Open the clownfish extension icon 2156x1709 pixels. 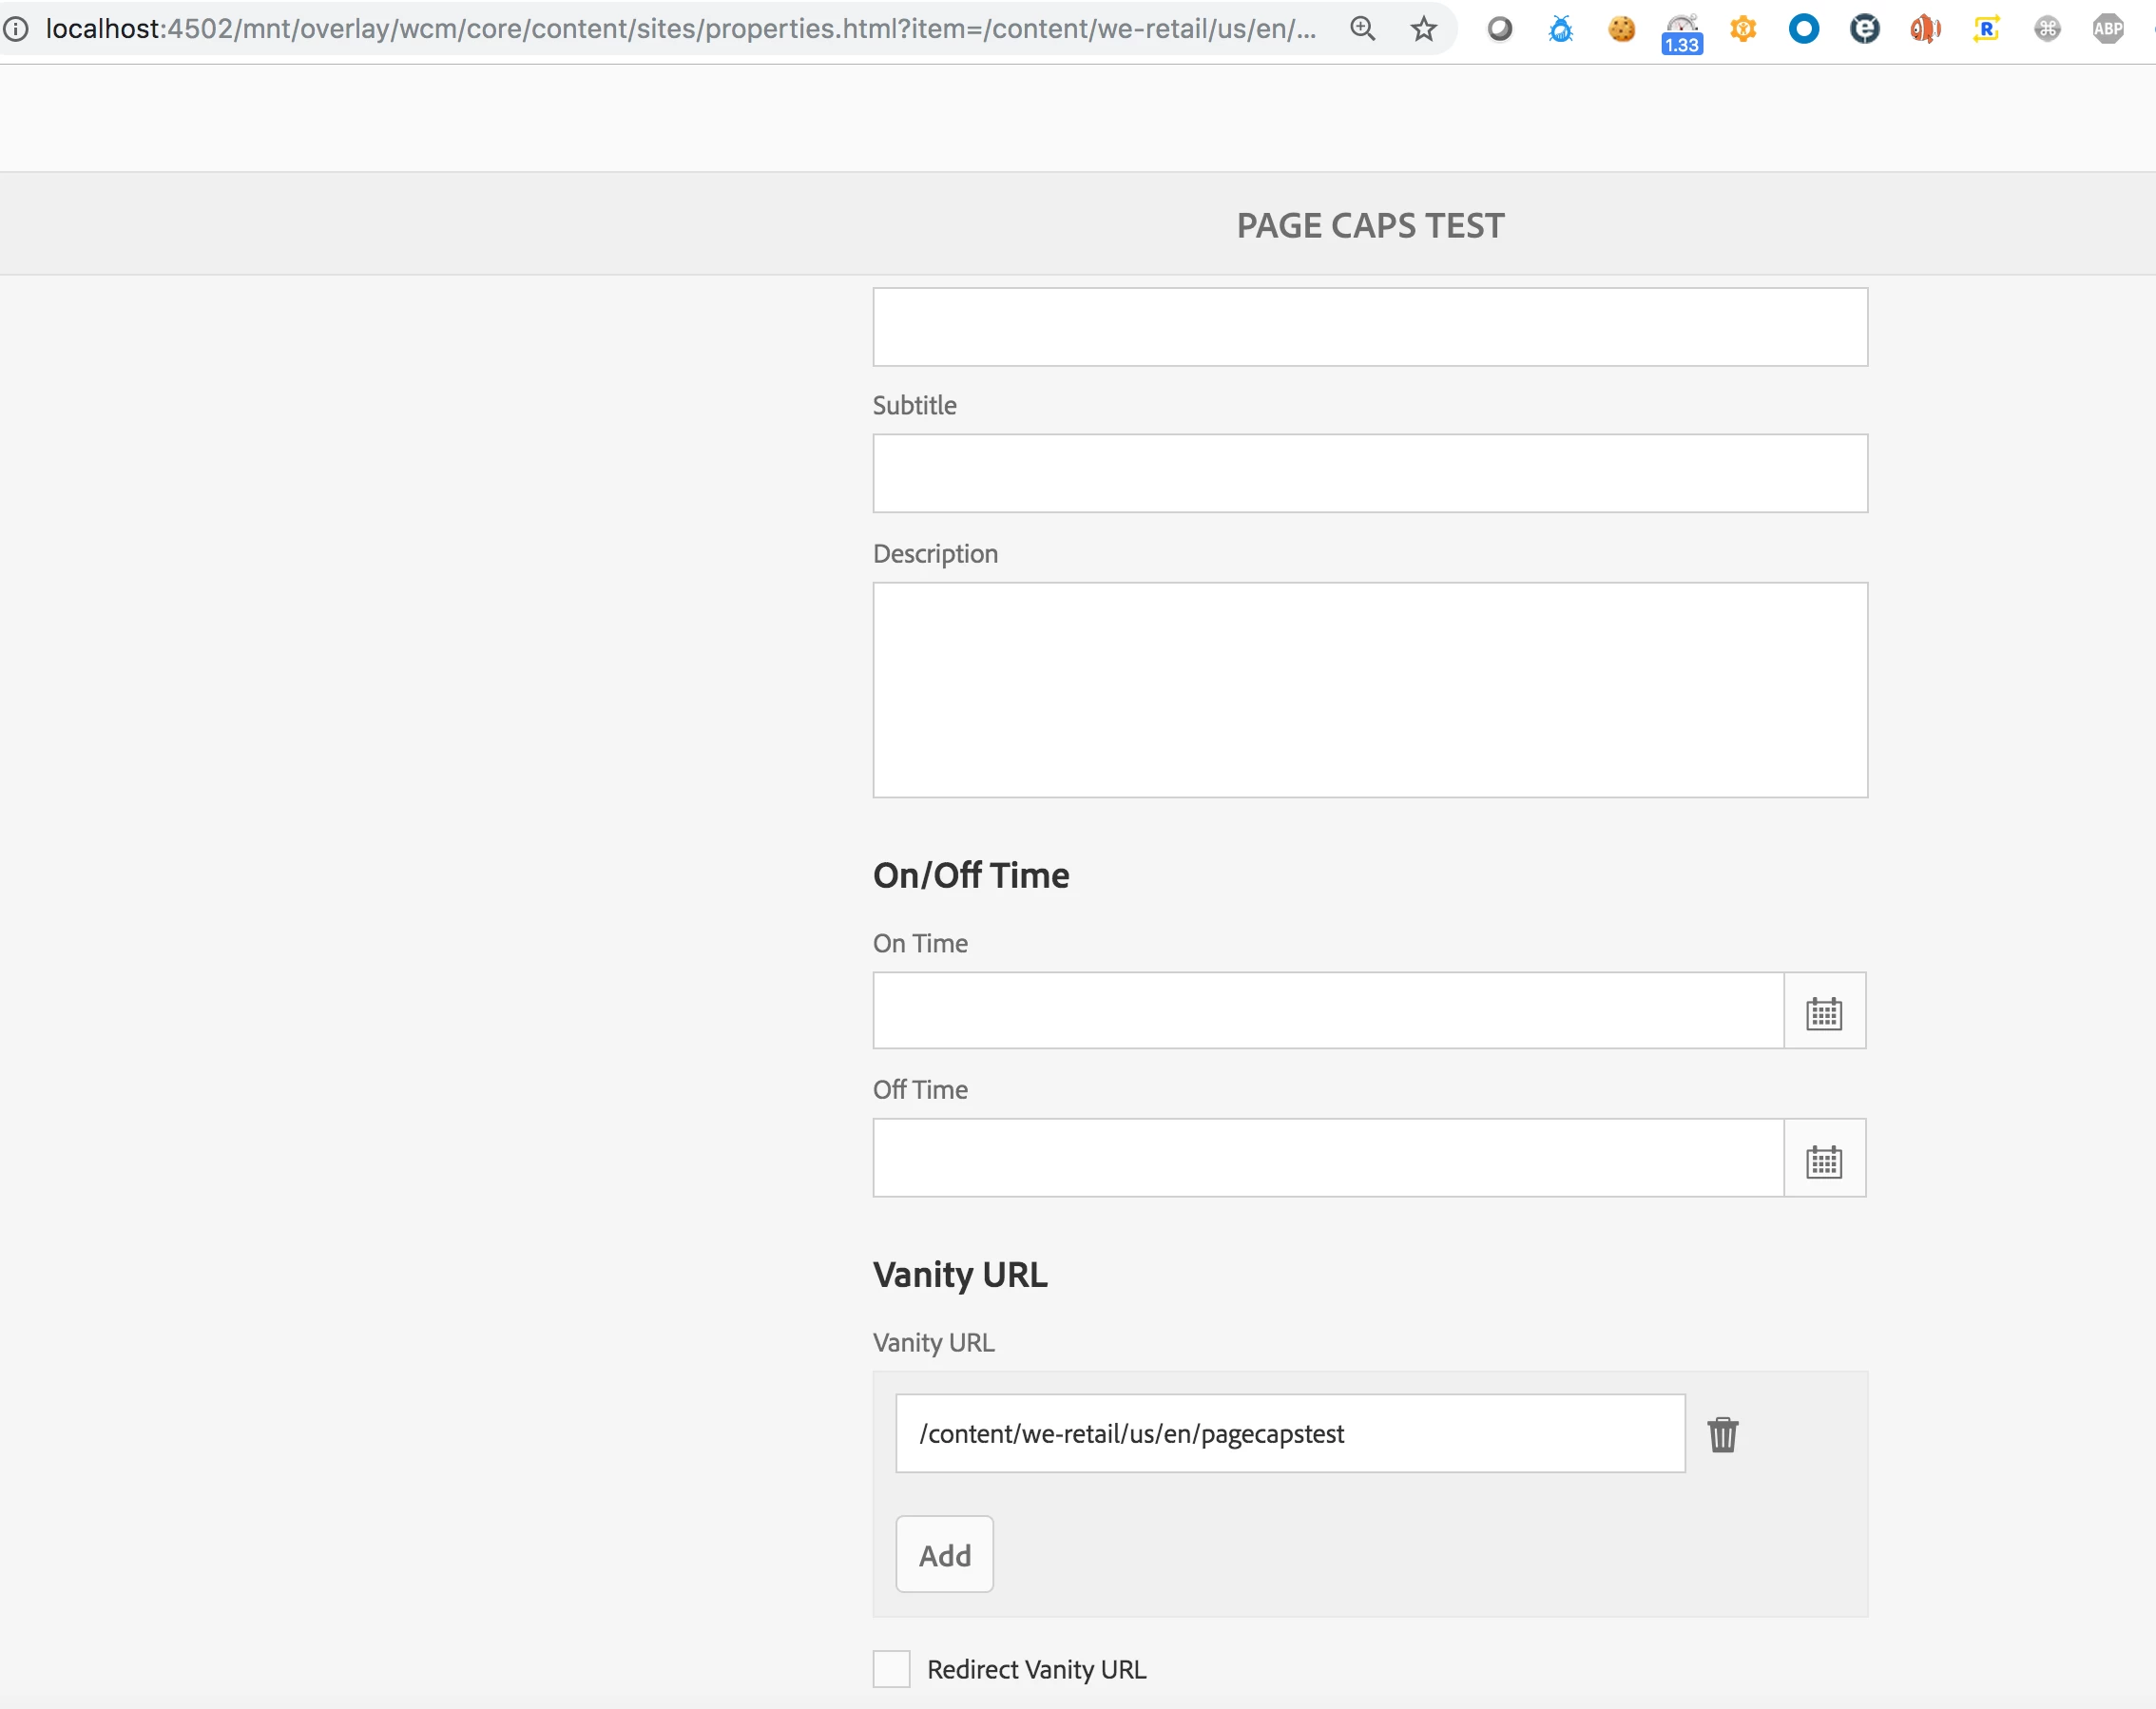point(1925,29)
